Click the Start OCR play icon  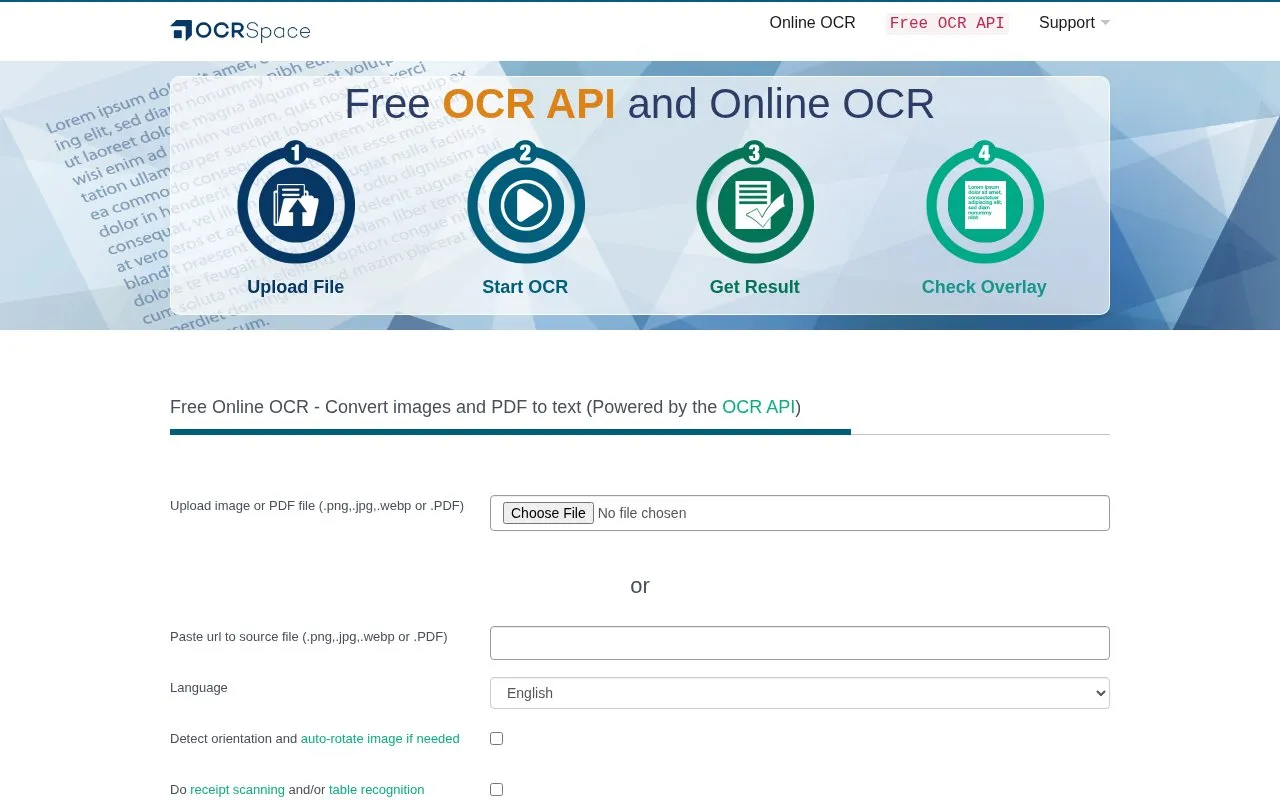(x=526, y=204)
